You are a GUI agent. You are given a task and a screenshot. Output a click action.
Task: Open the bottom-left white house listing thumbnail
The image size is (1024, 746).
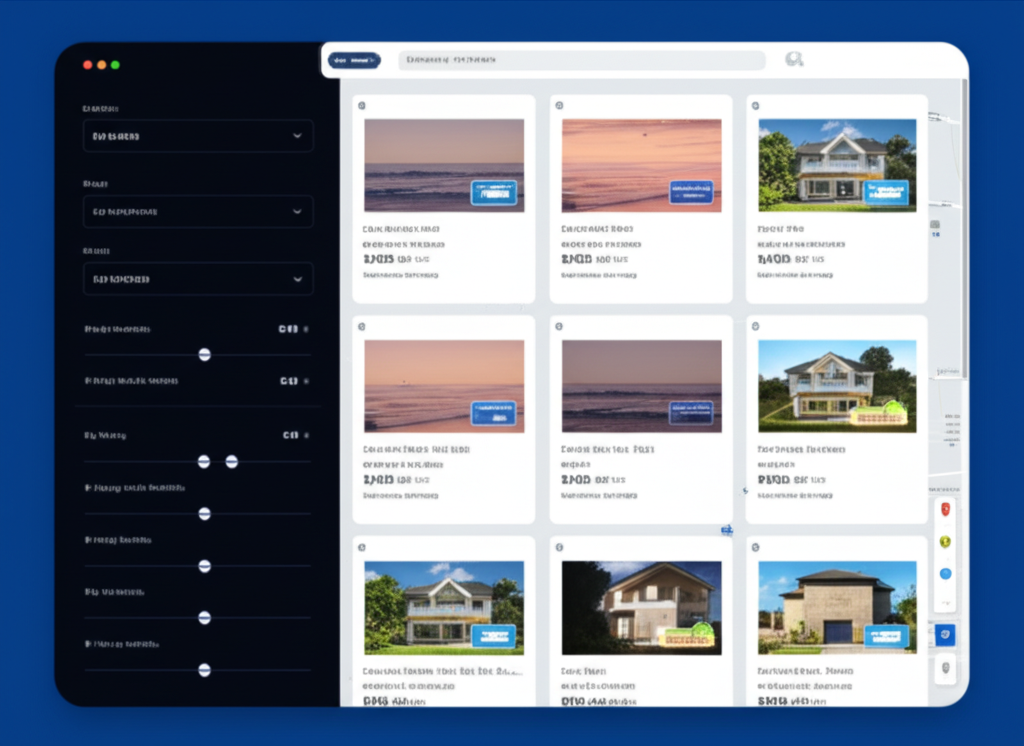(444, 608)
